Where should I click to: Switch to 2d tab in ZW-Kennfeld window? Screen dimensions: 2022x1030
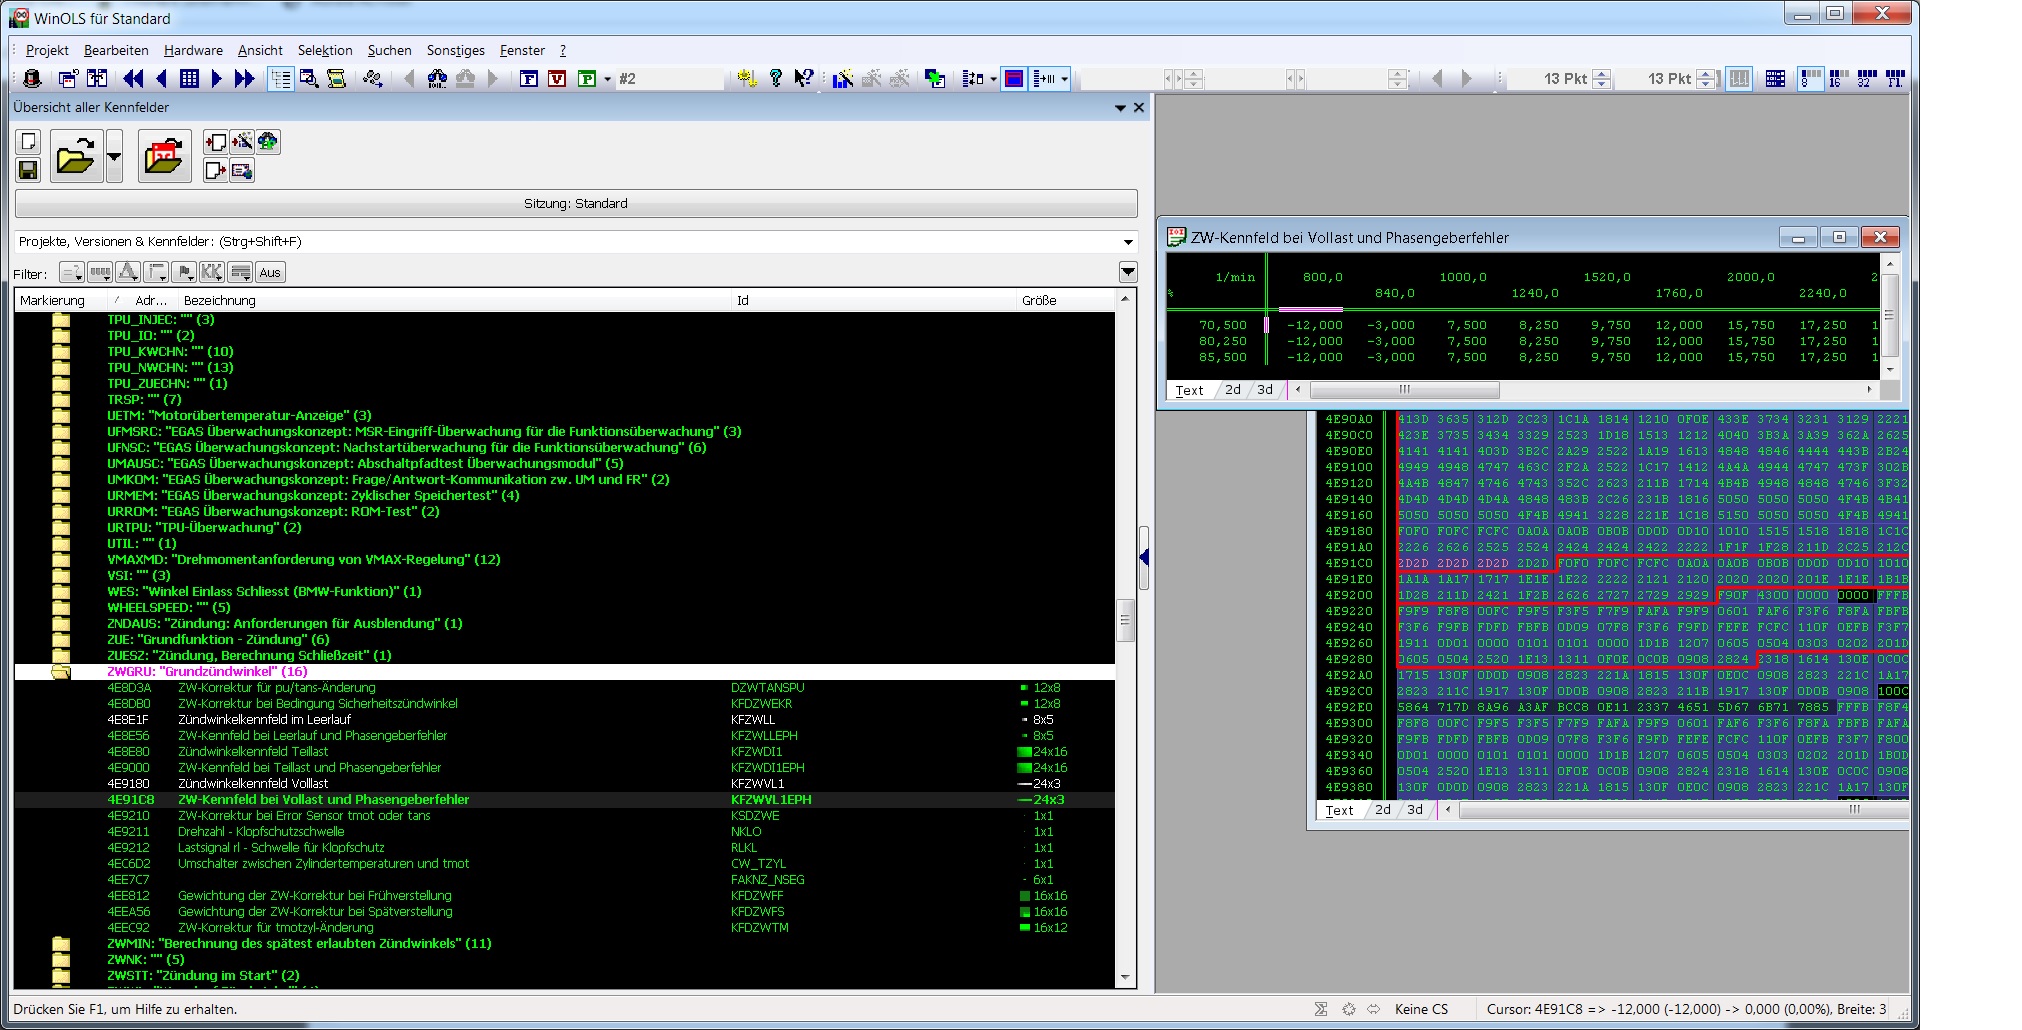(1233, 390)
